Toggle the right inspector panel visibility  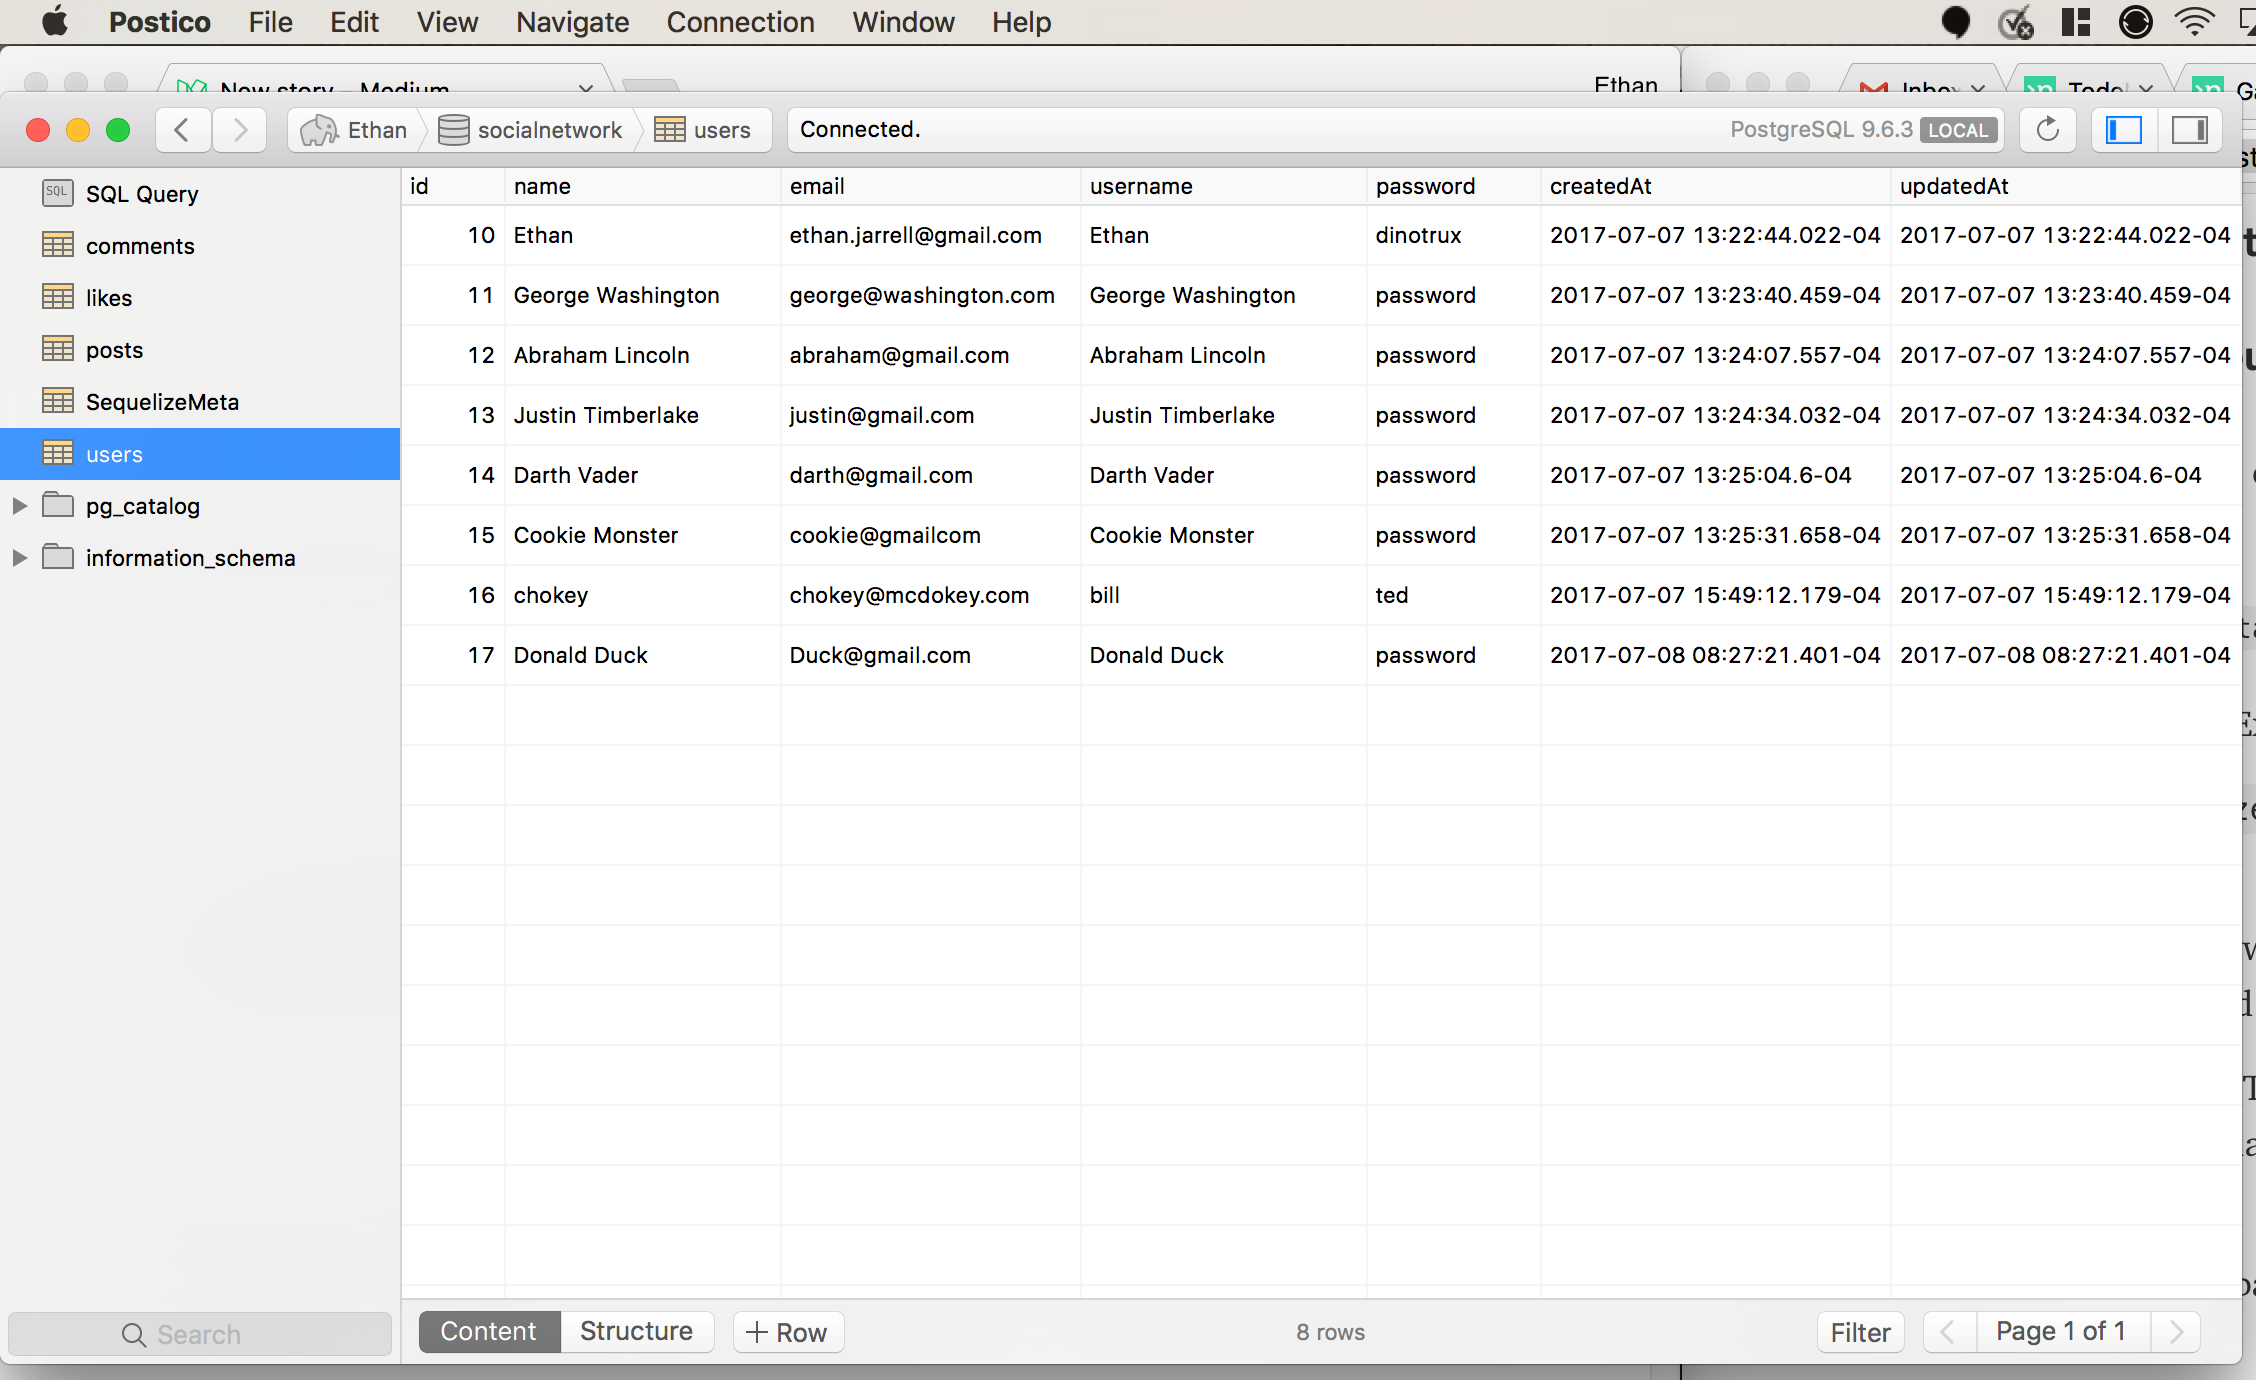tap(2189, 130)
